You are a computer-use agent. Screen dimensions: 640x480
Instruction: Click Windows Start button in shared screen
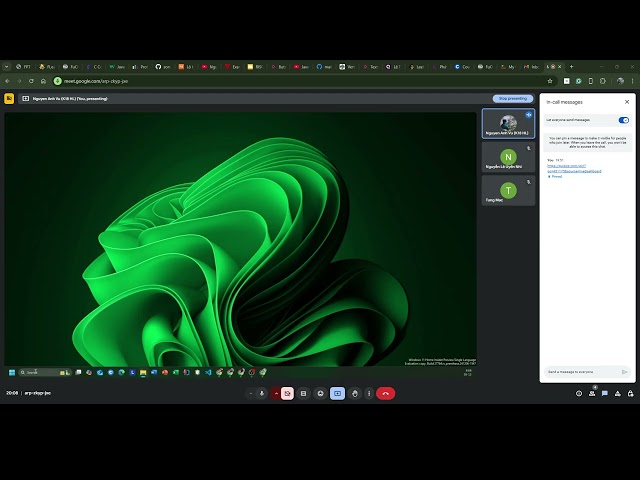coord(12,372)
